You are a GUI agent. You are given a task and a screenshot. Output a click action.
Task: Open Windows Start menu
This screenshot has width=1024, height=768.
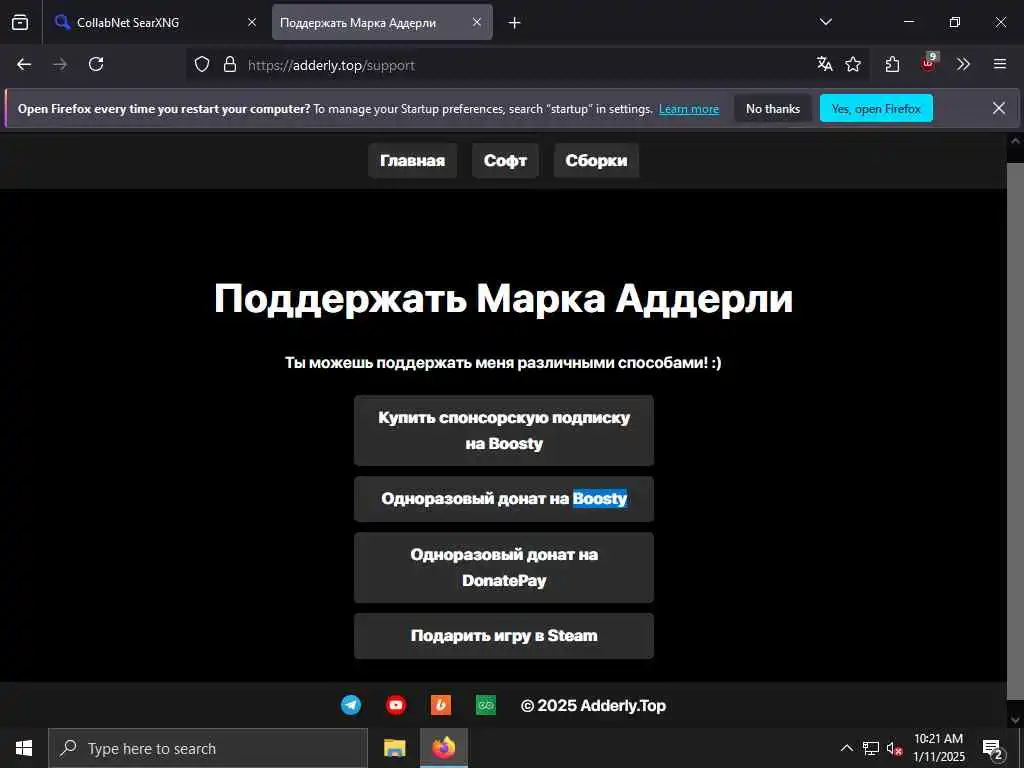[x=24, y=748]
